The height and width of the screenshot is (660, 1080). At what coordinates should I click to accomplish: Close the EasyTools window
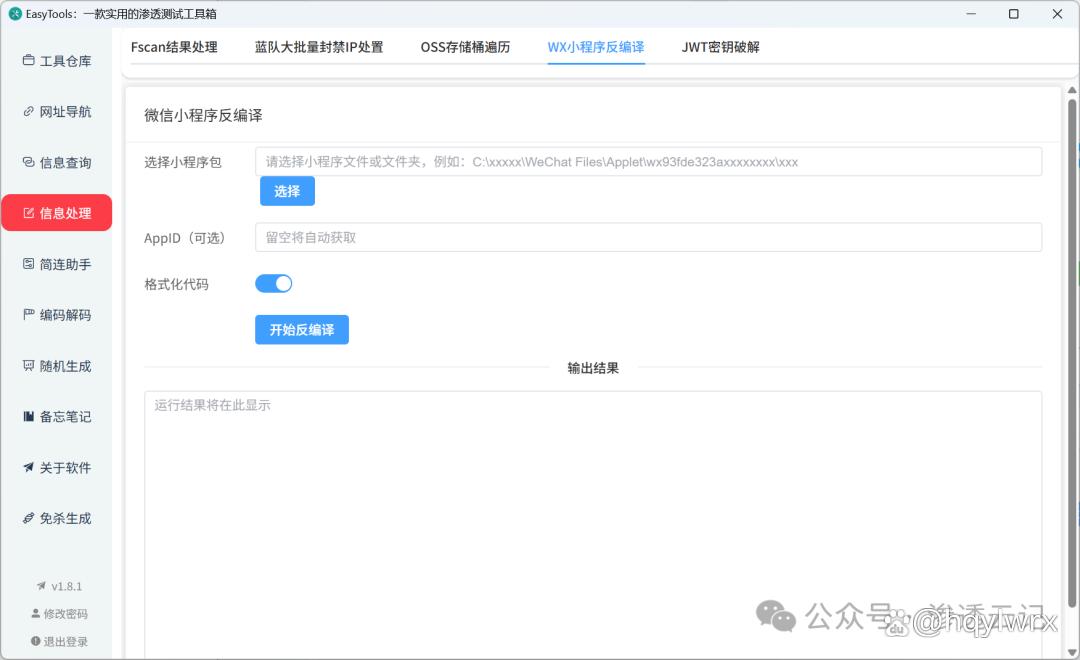click(x=1057, y=14)
